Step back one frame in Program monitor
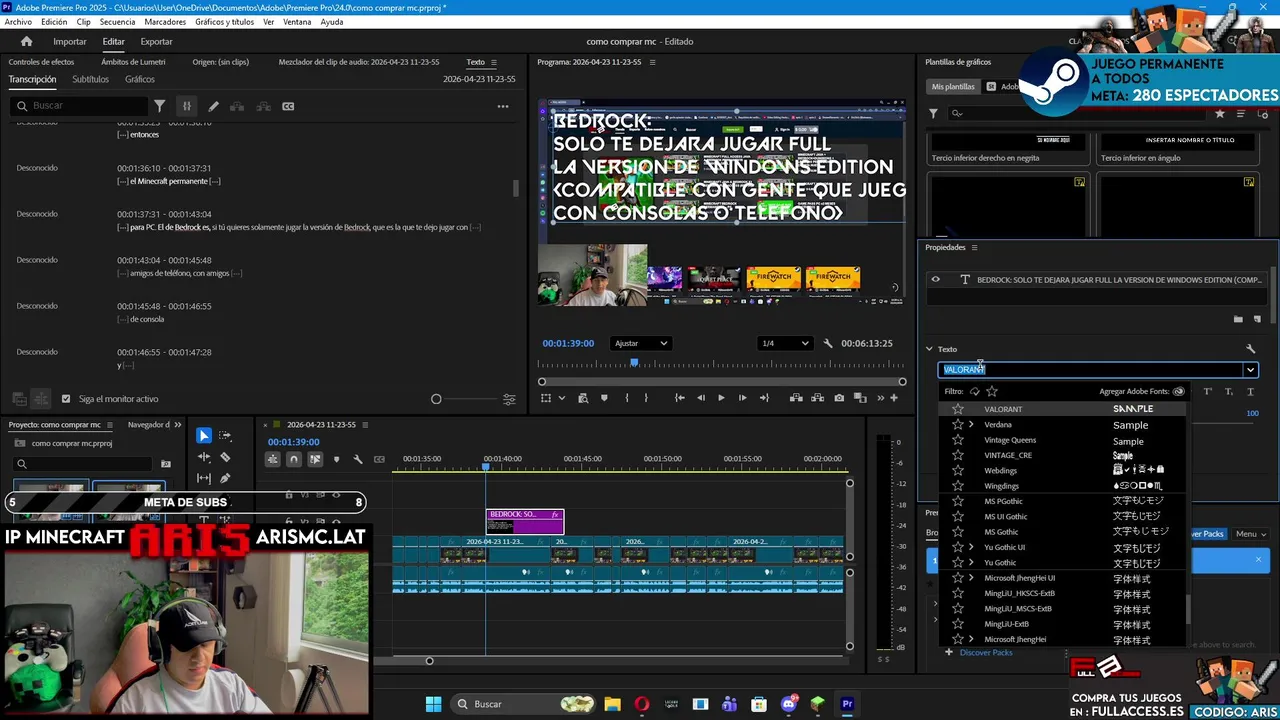Viewport: 1280px width, 720px height. coord(700,398)
